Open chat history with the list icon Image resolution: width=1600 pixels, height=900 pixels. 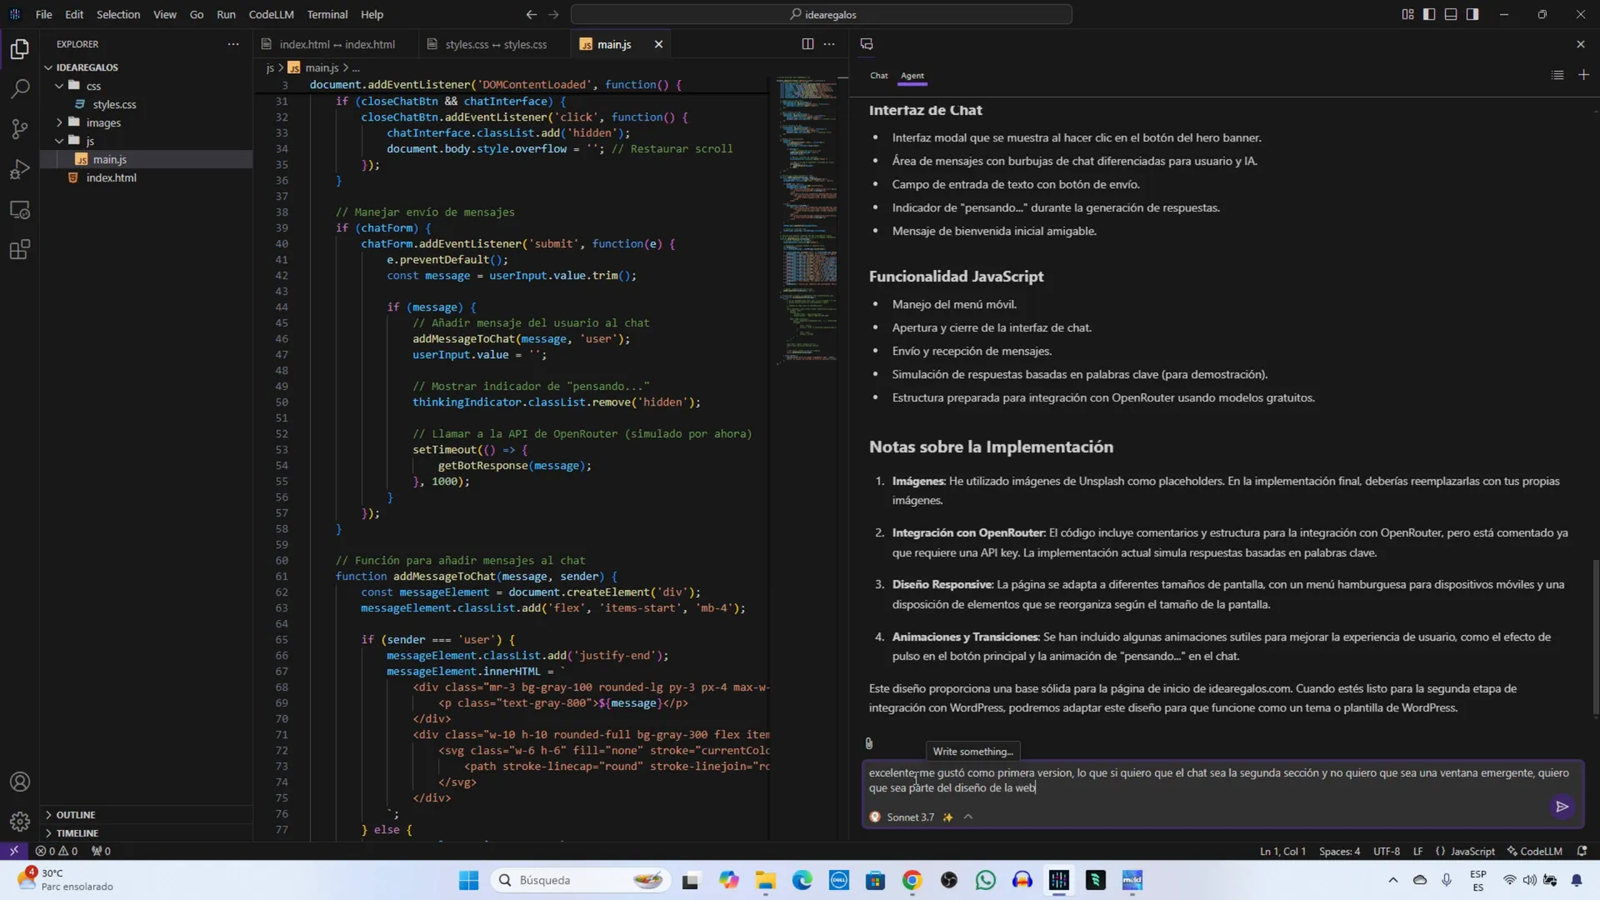(1556, 74)
